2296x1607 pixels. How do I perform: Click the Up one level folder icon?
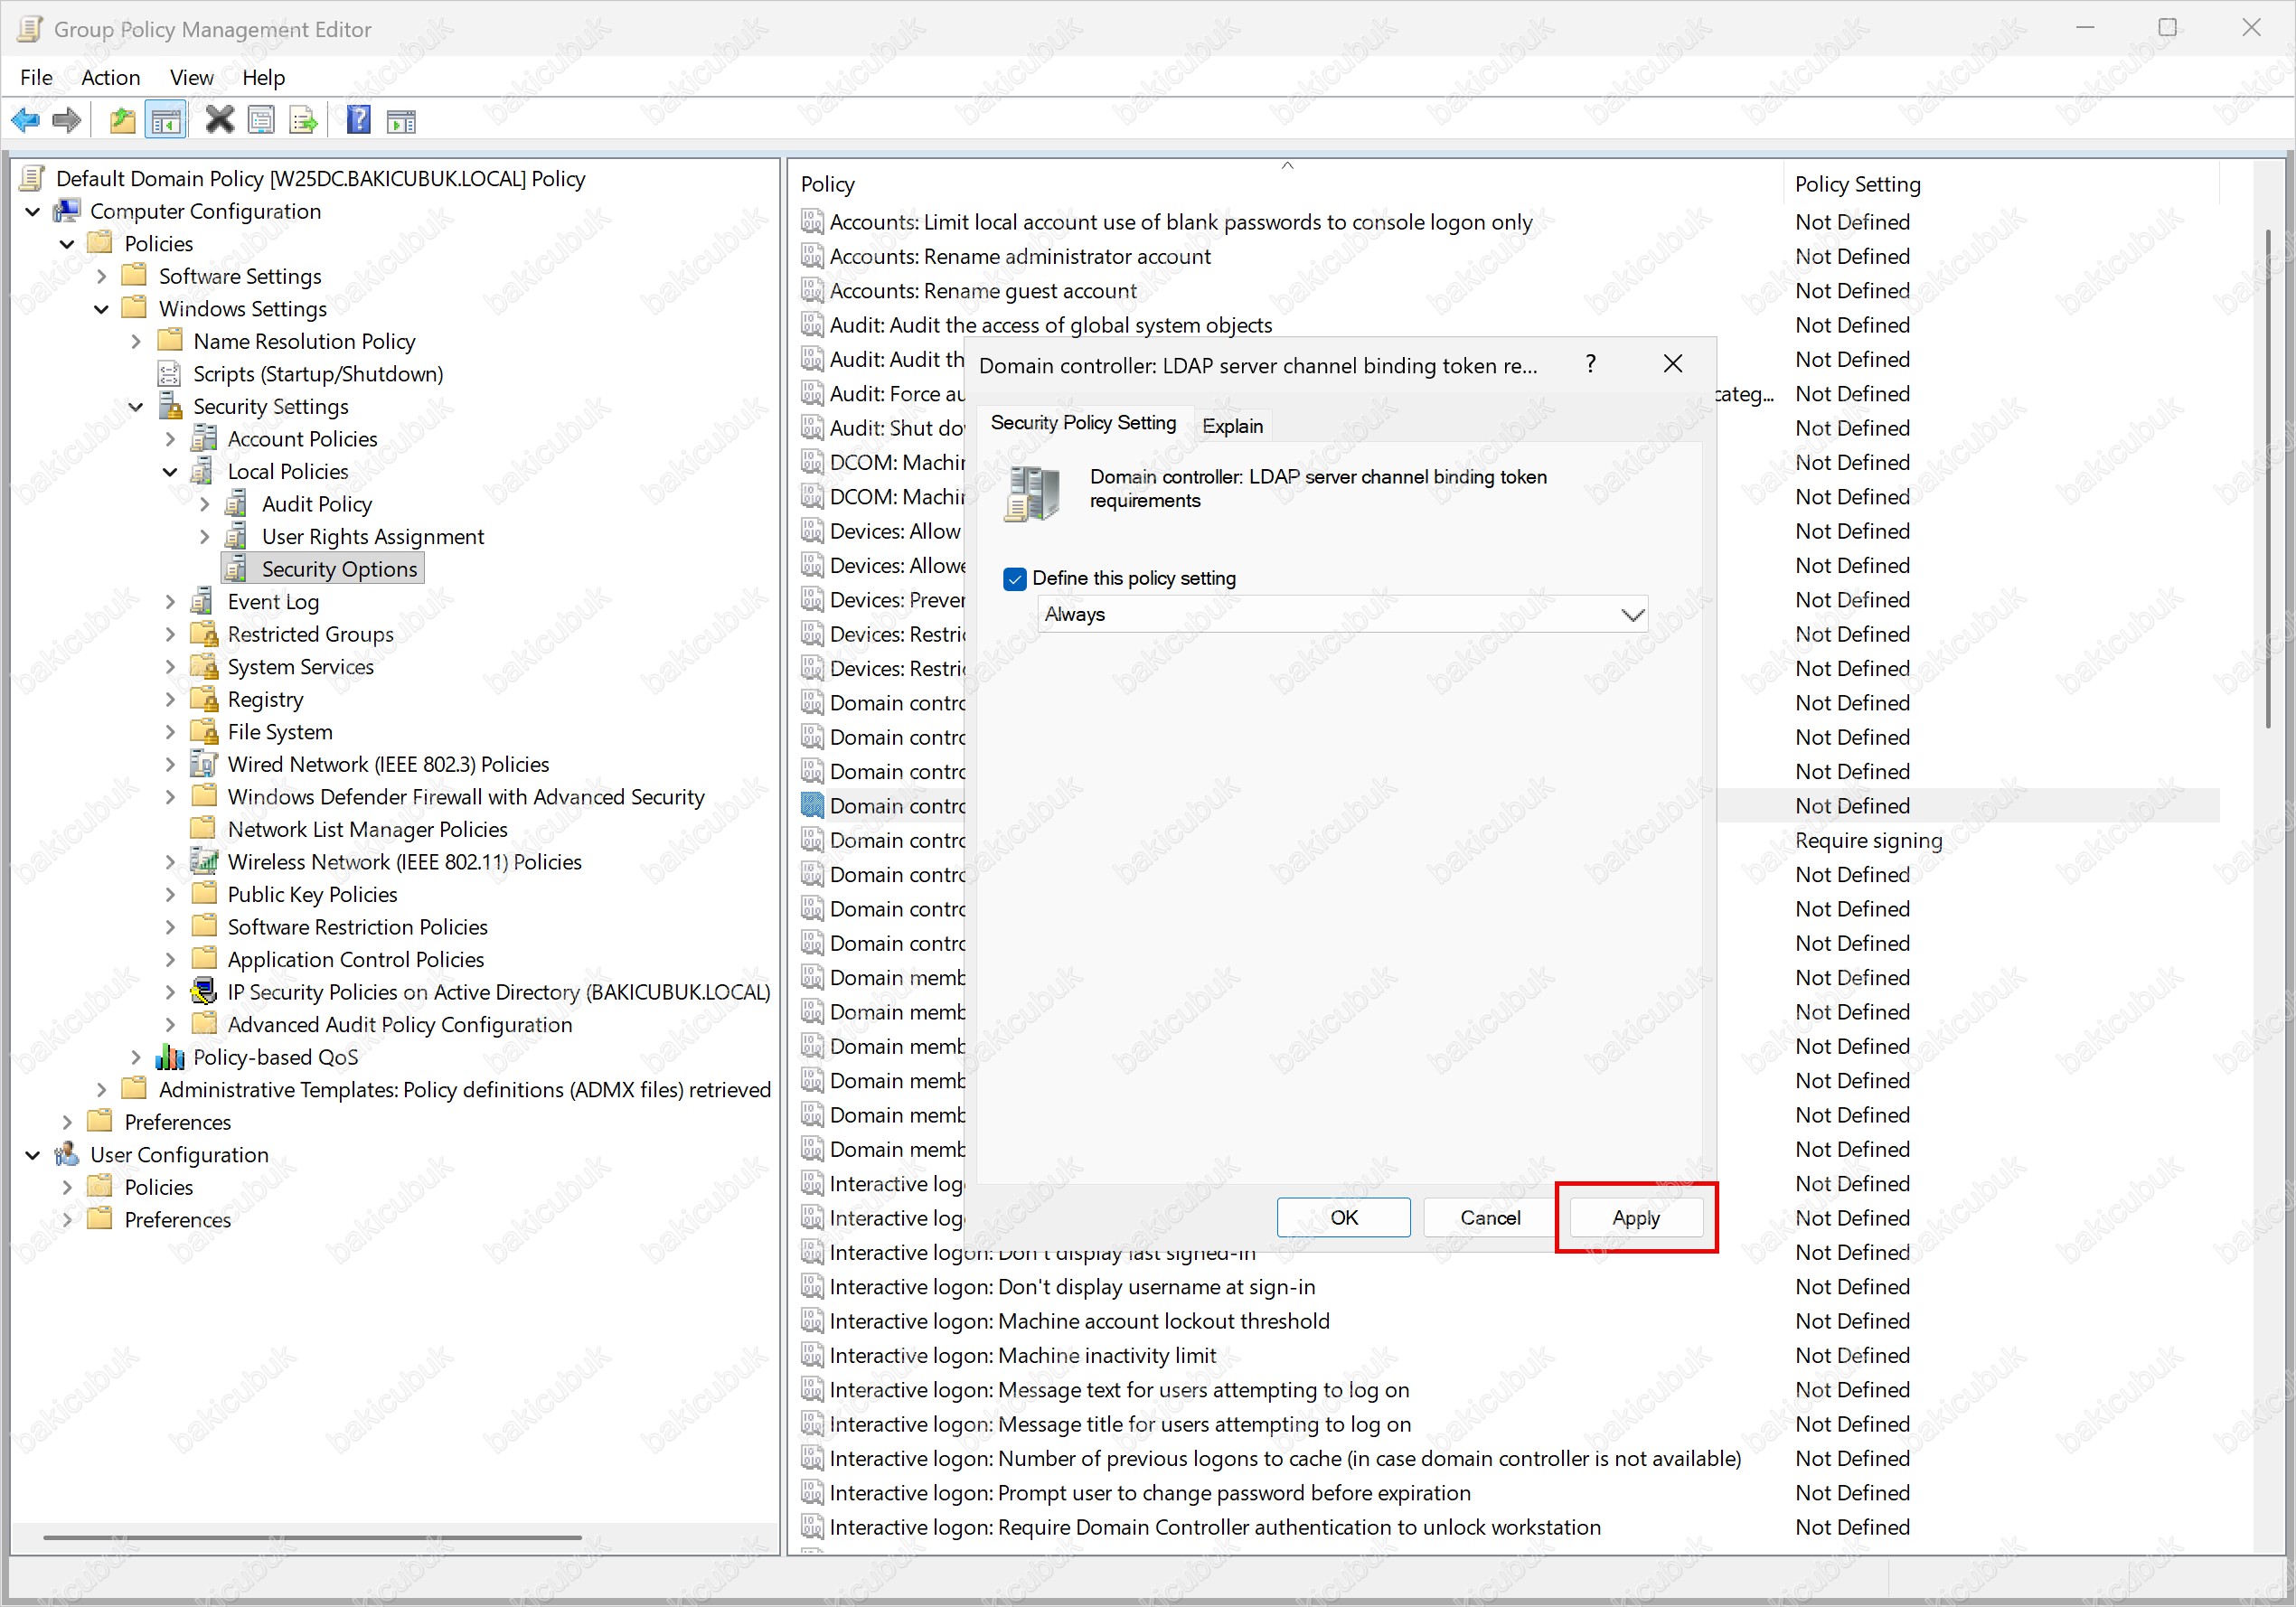click(122, 121)
